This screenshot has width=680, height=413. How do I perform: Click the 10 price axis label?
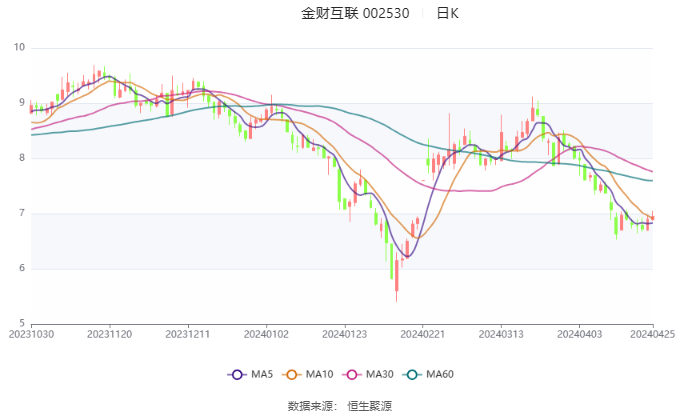(19, 47)
